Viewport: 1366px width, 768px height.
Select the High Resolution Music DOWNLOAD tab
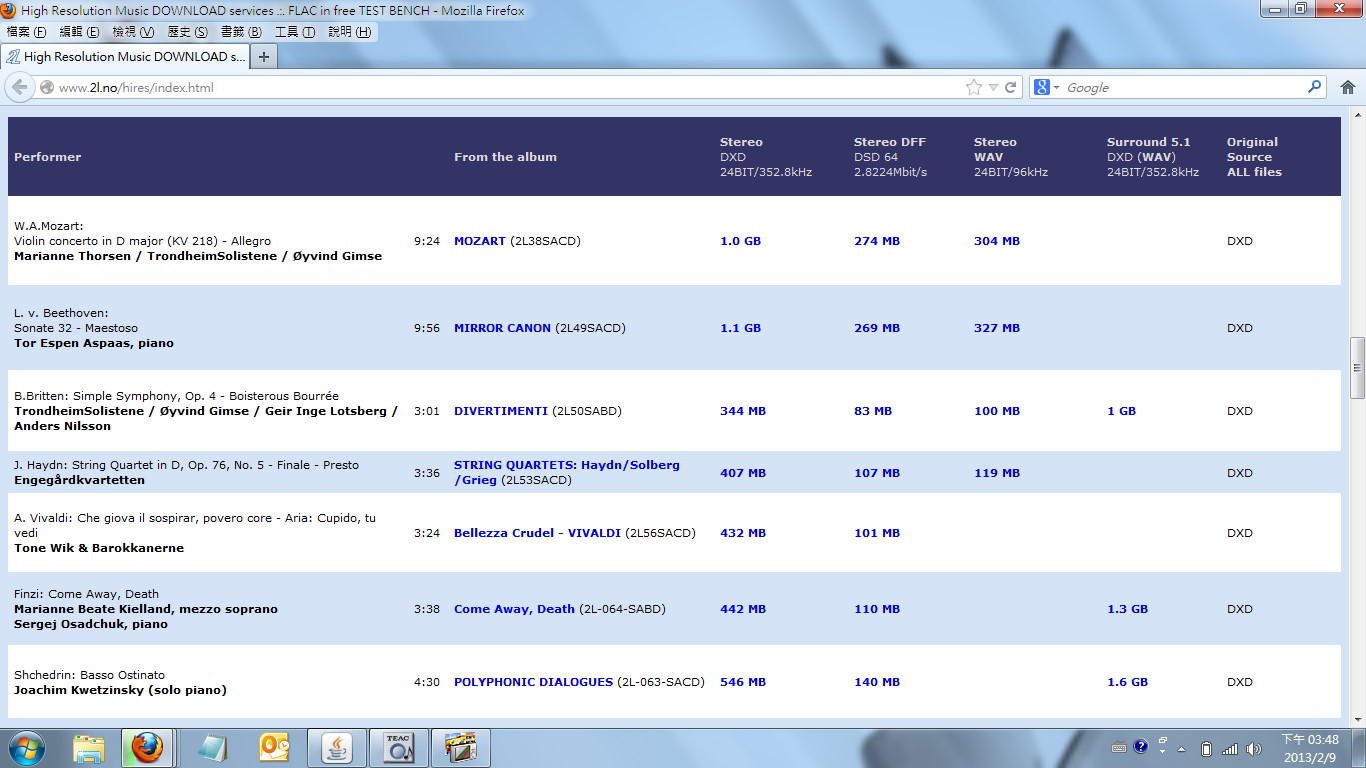124,57
